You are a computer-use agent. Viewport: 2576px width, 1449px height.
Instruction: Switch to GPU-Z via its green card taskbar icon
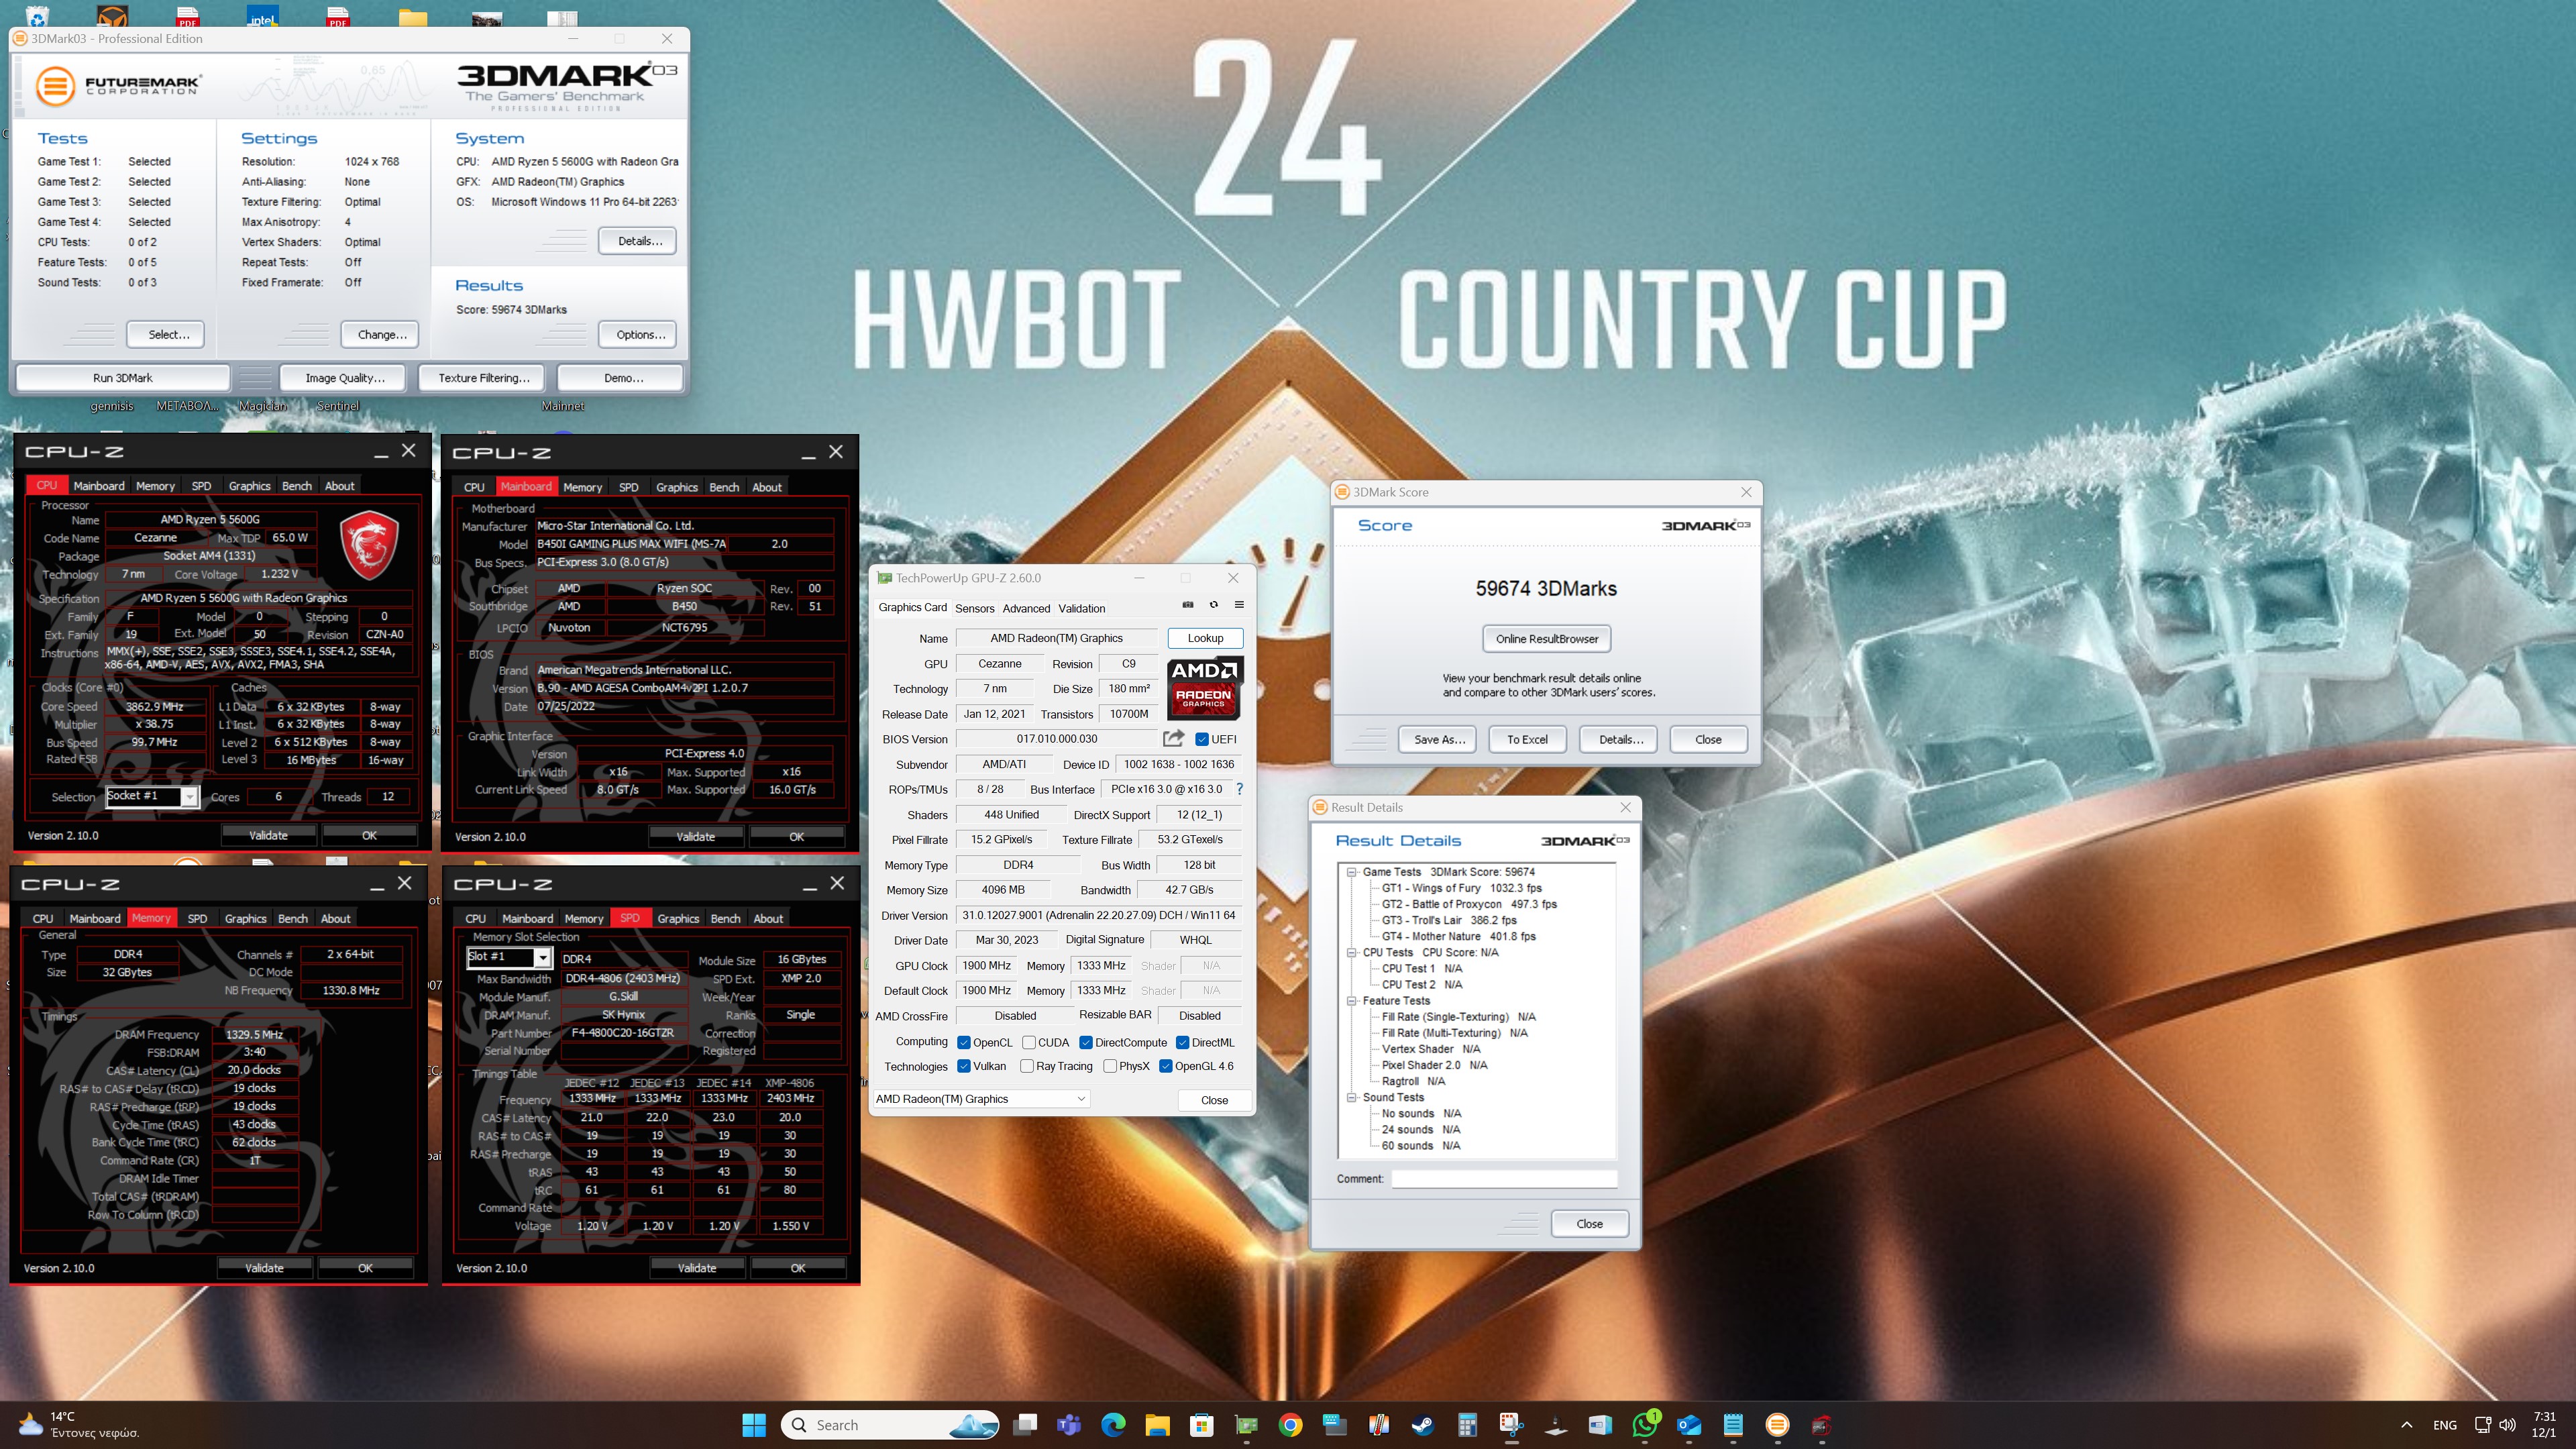(1246, 1425)
